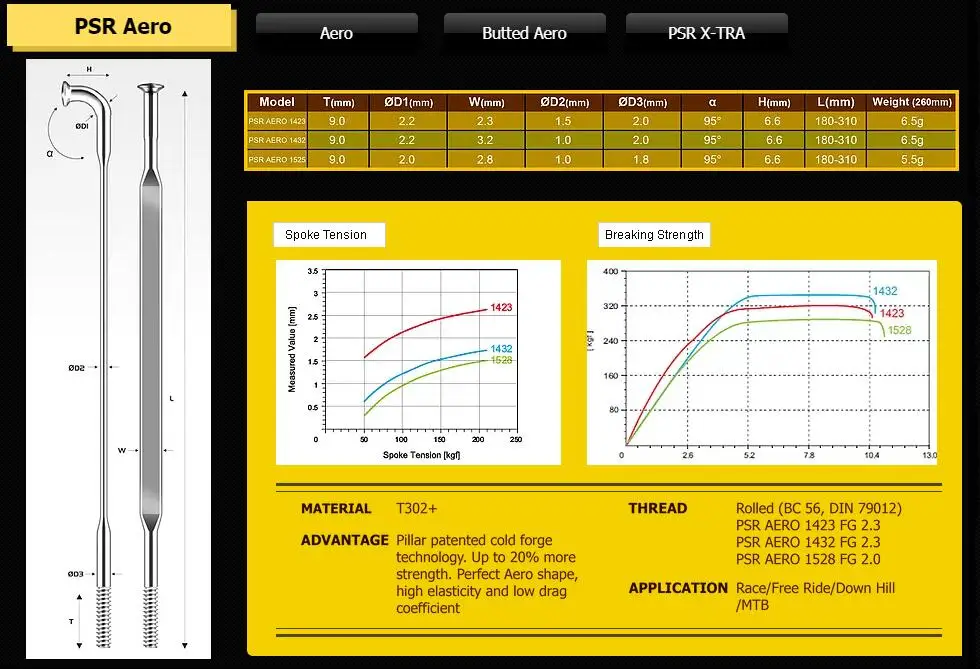Click the 'W(mm)' column header
Image resolution: width=980 pixels, height=669 pixels.
486,102
